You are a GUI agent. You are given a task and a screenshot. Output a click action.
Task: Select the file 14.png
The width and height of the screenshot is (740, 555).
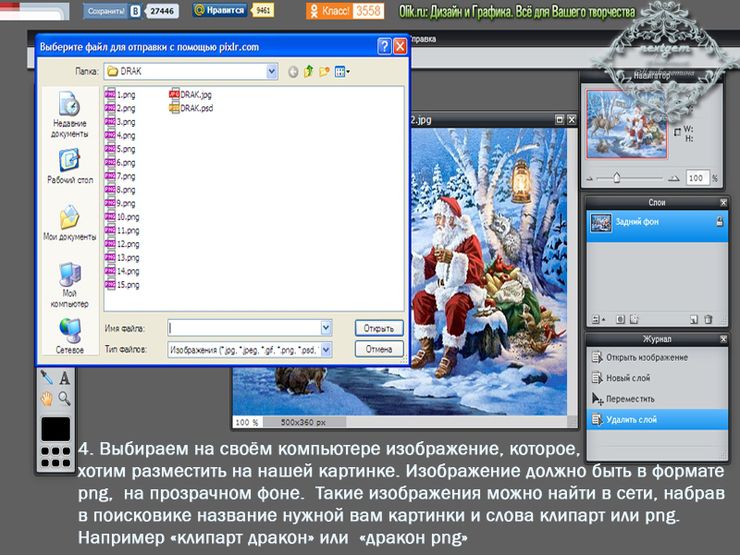pos(122,271)
